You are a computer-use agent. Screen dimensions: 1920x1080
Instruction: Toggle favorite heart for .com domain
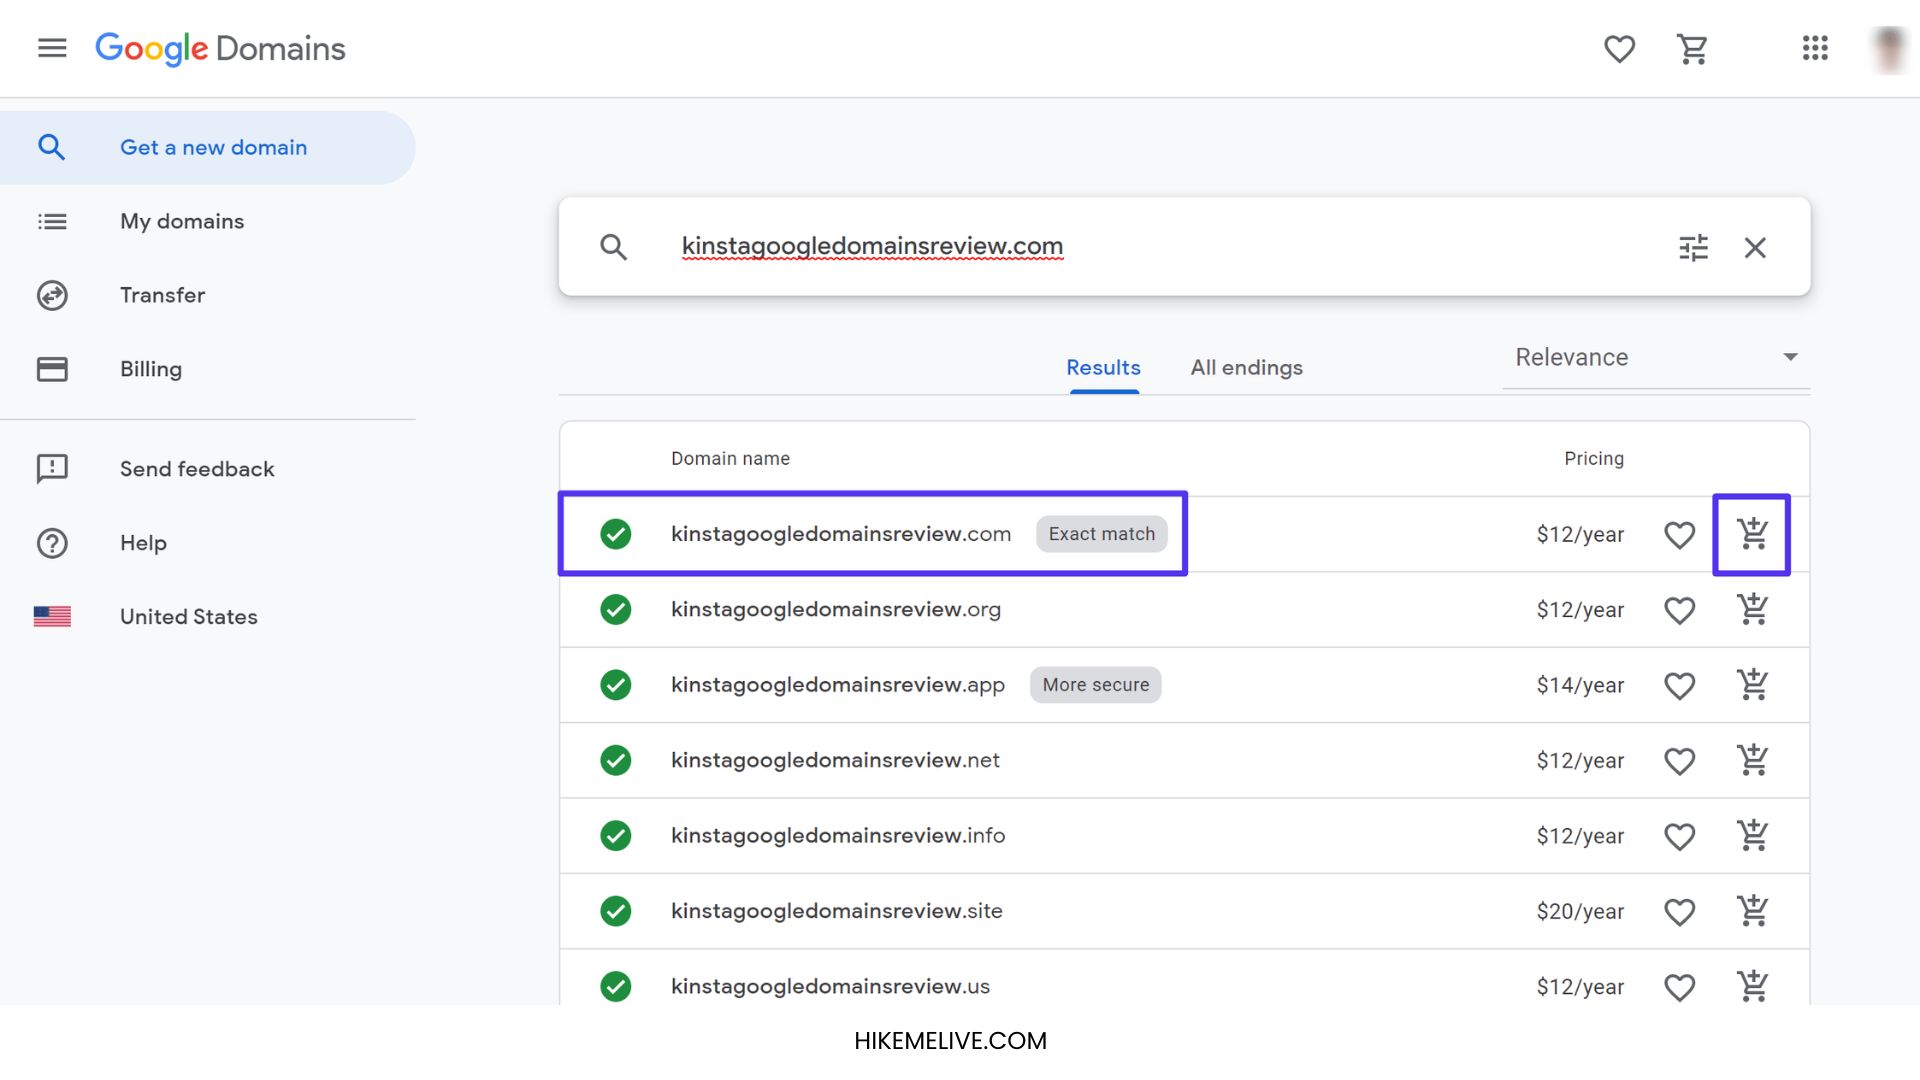[x=1679, y=533]
